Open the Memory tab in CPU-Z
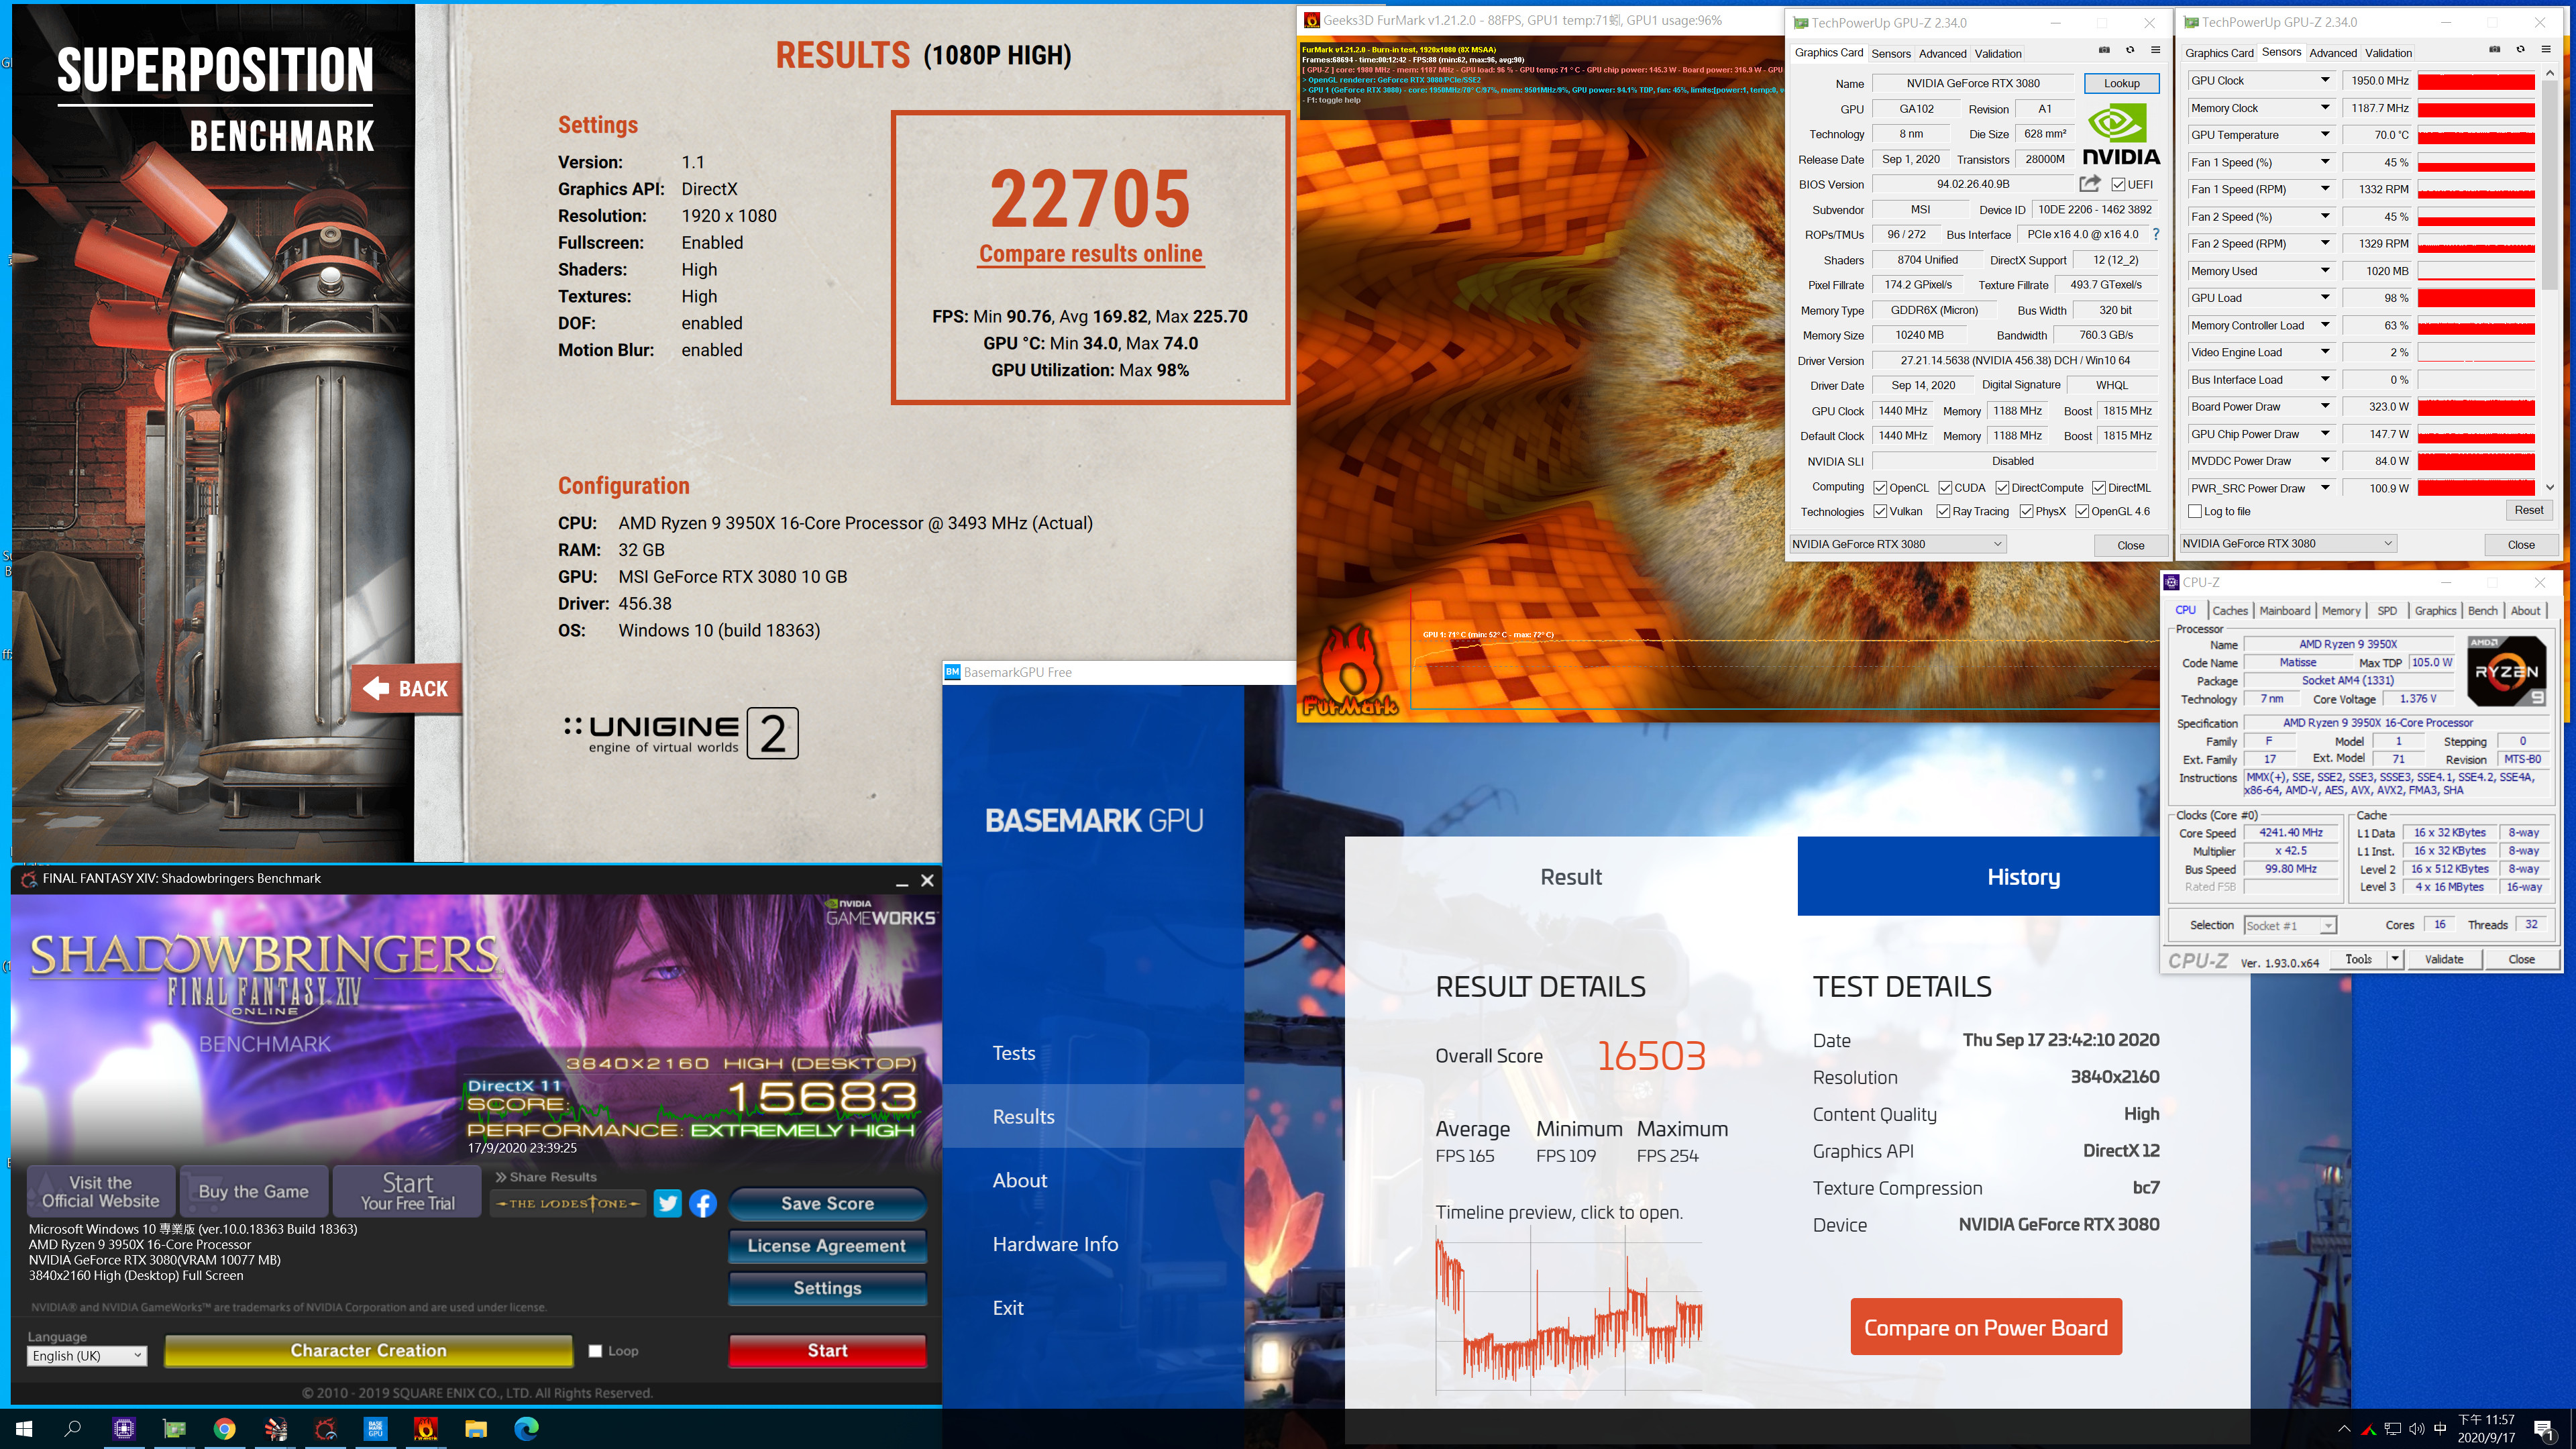2576x1449 pixels. 2341,610
